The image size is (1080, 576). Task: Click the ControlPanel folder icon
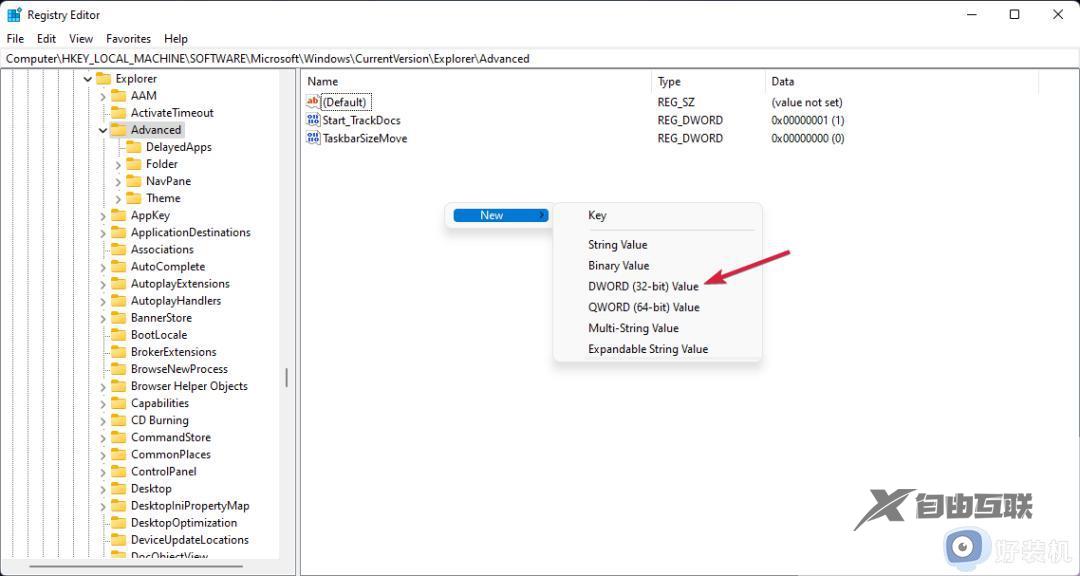[x=118, y=472]
